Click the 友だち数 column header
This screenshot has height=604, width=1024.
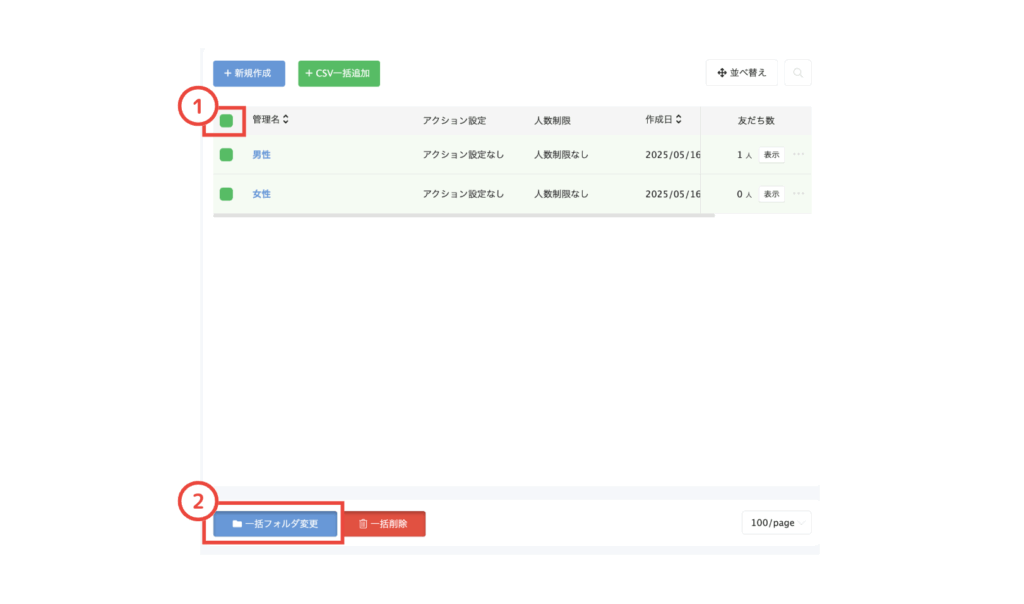[x=756, y=121]
